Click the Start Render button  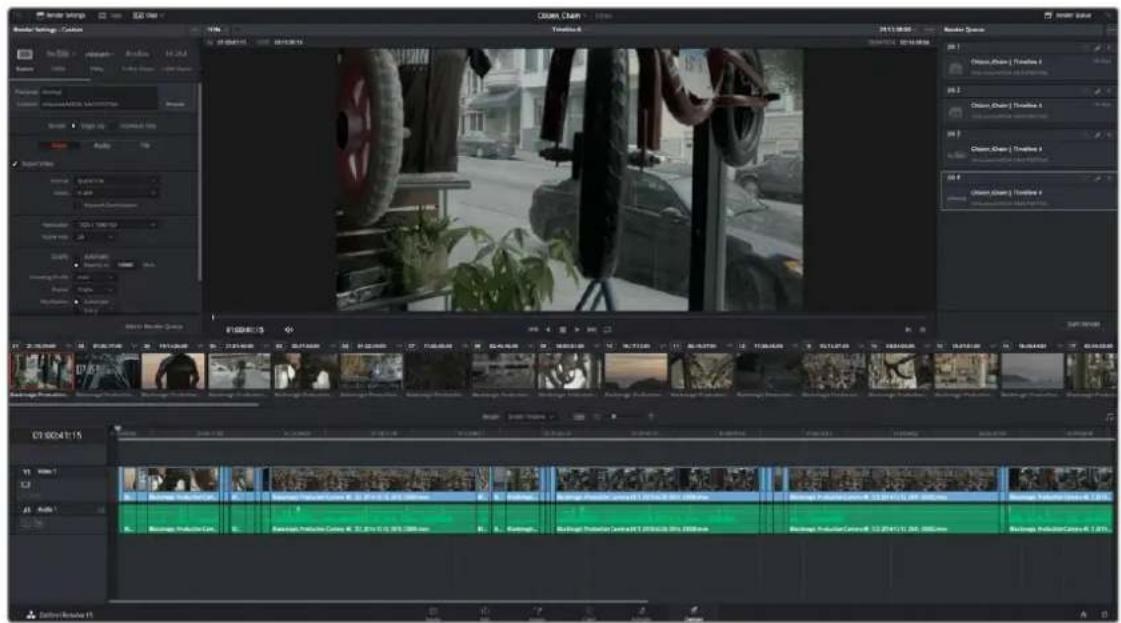pyautogui.click(x=1084, y=325)
